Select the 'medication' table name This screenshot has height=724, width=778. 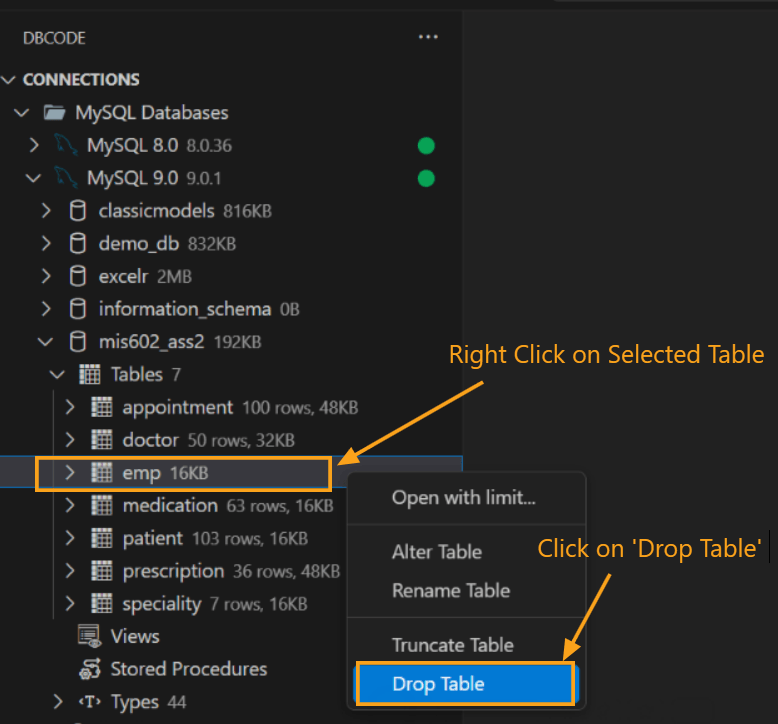[170, 506]
